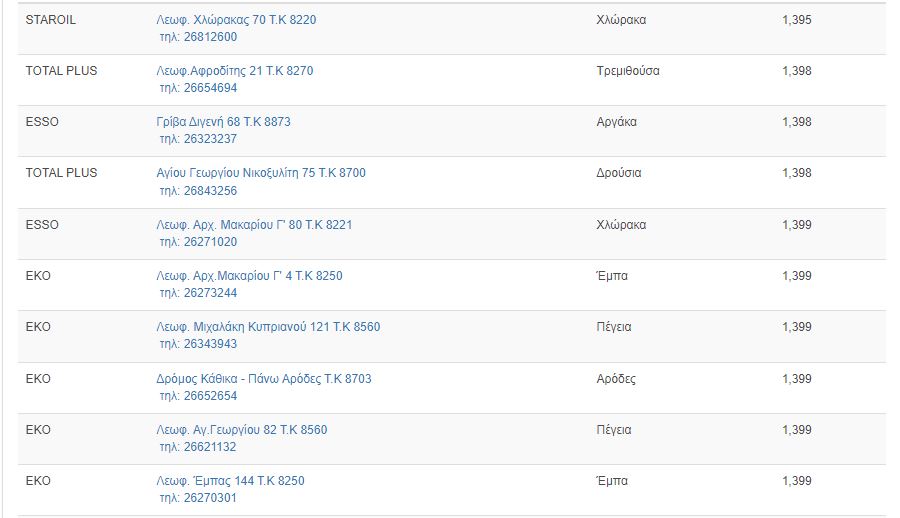This screenshot has width=900, height=518.
Task: Select the 1,395 price cell for Χλώρακα
Action: coord(797,20)
